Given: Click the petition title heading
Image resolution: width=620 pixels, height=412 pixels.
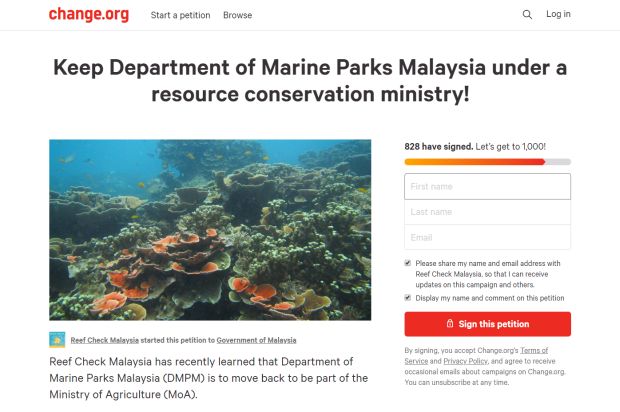Looking at the screenshot, I should 310,81.
